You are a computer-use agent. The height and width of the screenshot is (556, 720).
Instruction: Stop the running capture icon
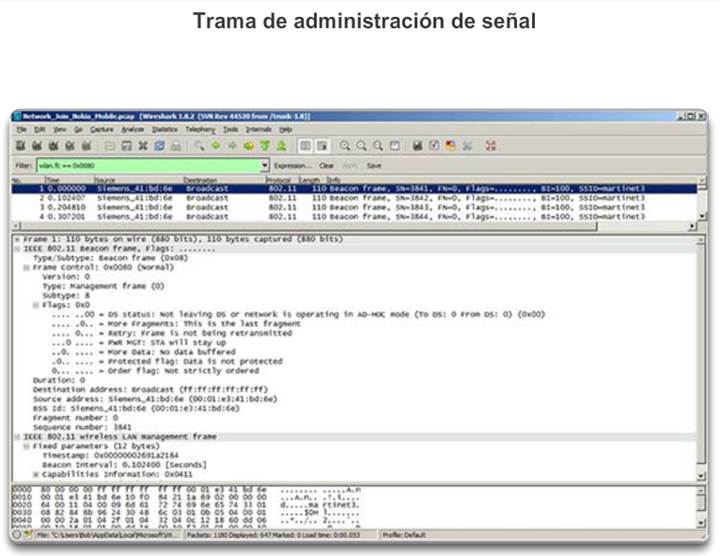pyautogui.click(x=70, y=146)
